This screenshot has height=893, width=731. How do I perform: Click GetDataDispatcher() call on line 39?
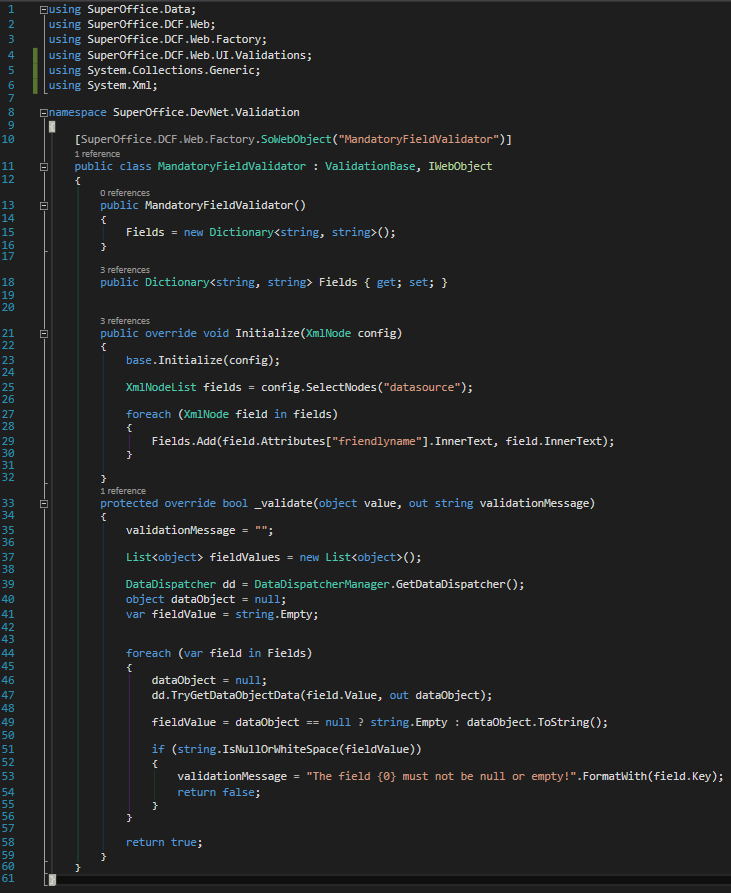point(457,584)
